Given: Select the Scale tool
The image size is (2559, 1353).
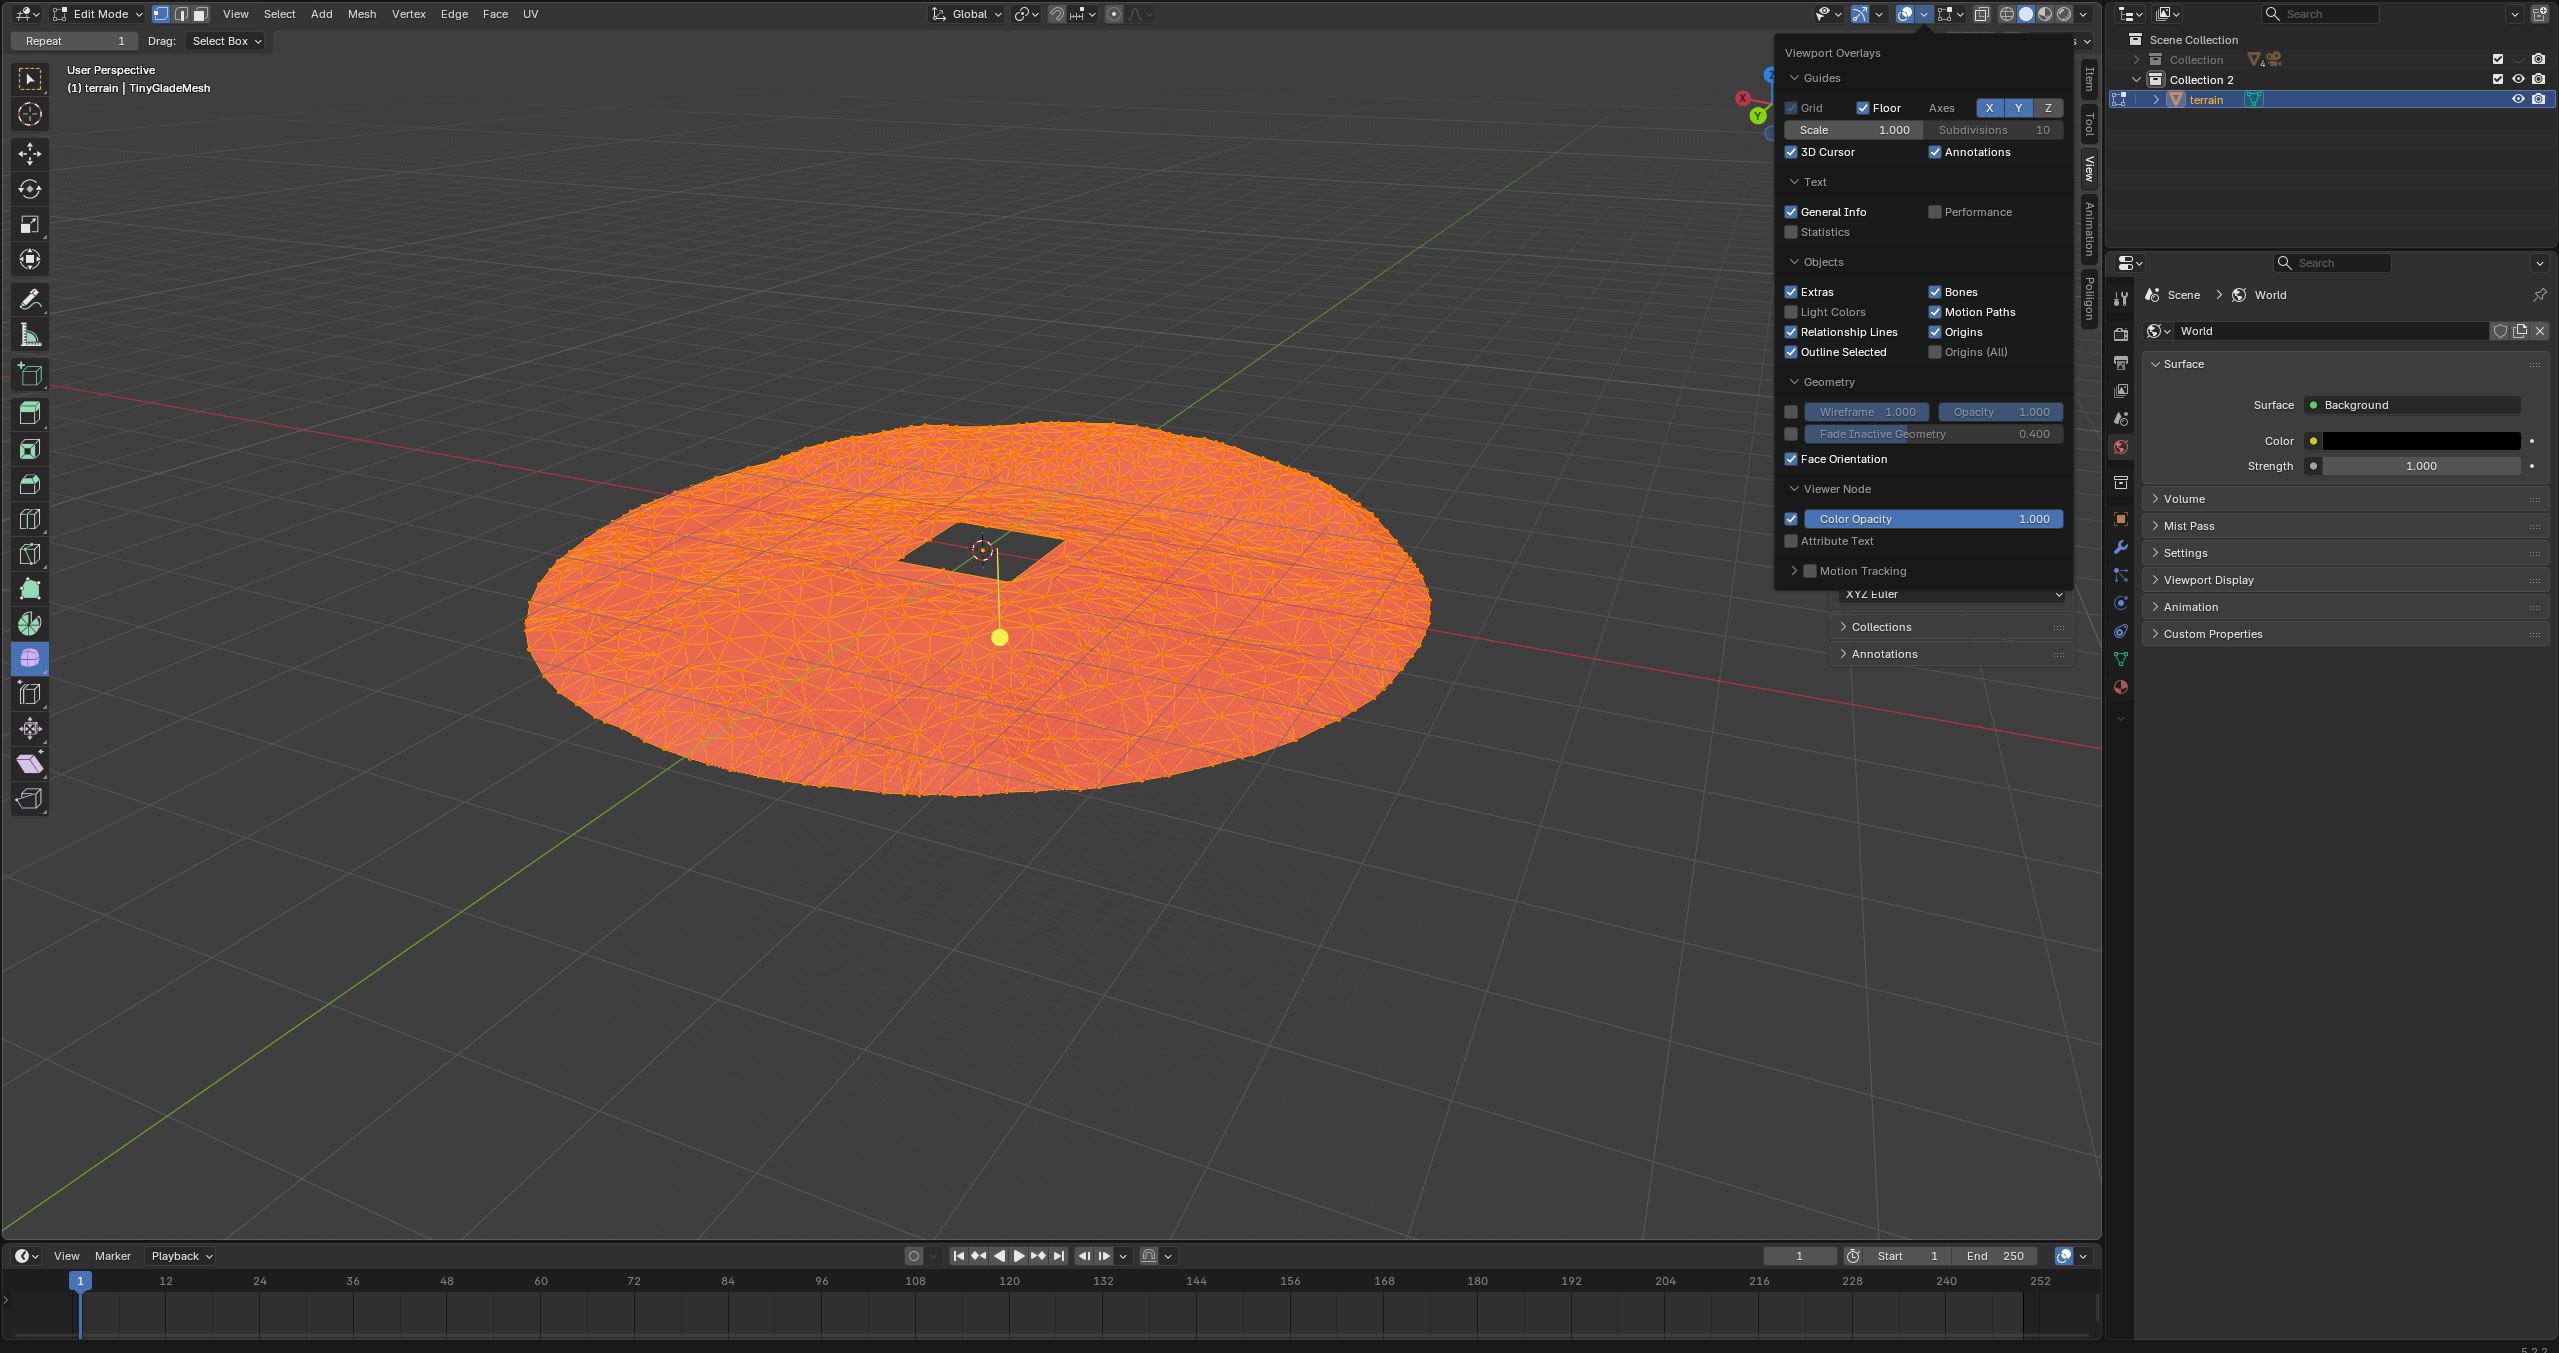Looking at the screenshot, I should click(x=30, y=224).
